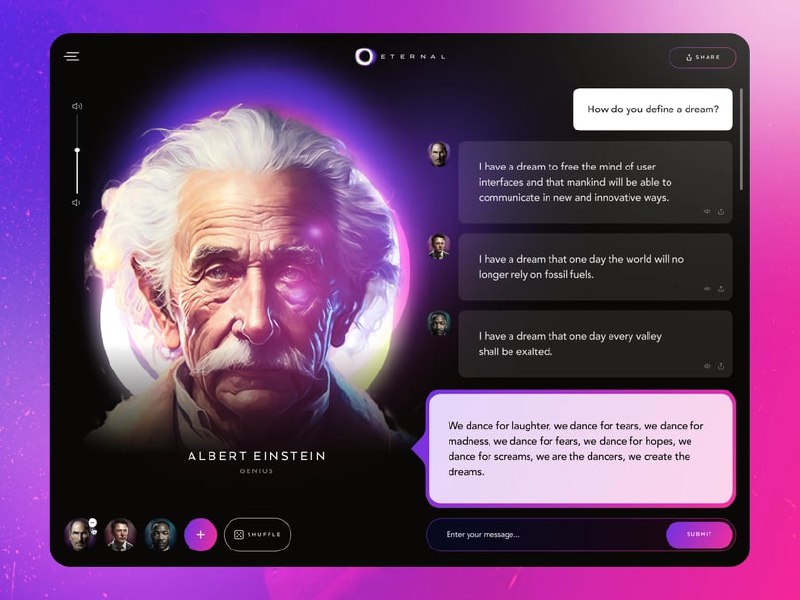The height and width of the screenshot is (600, 800).
Task: Click the low-volume speaker icon below the slider
Action: 76,203
